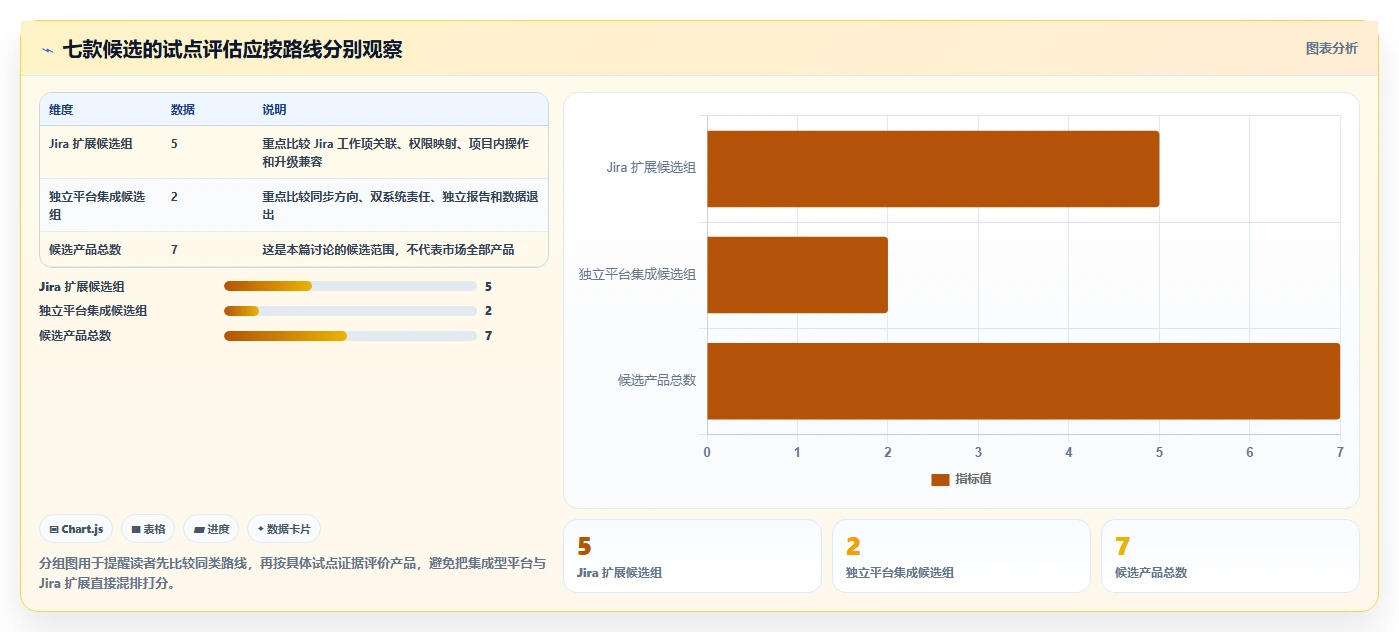Click the 数据 column header
The image size is (1399, 632).
pyautogui.click(x=183, y=110)
